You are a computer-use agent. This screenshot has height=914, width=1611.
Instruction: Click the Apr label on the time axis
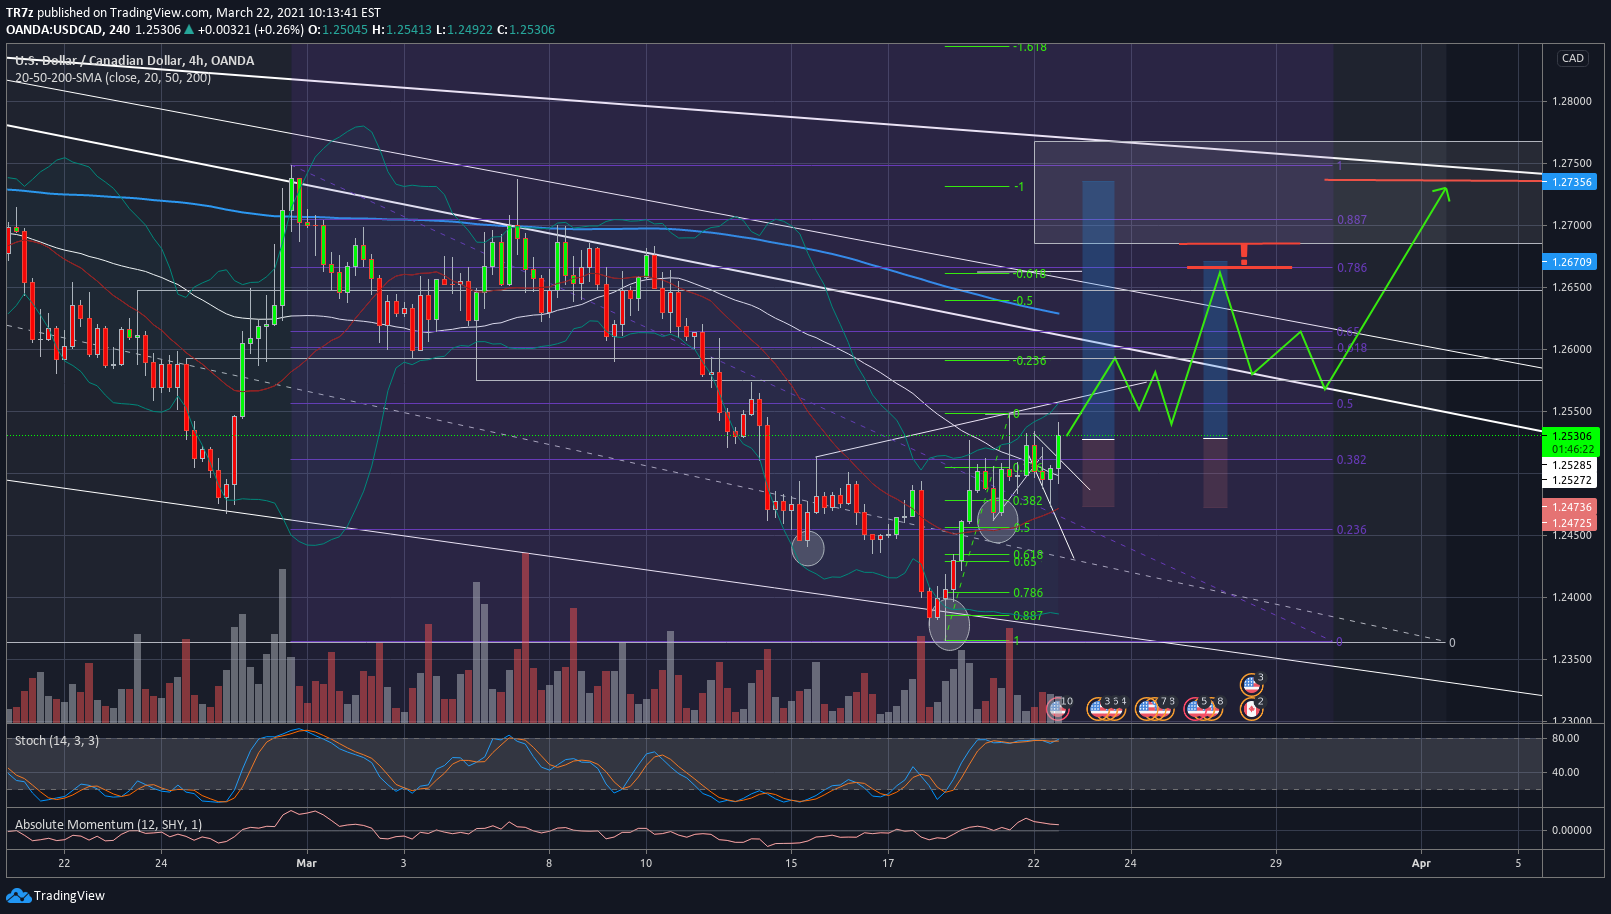pyautogui.click(x=1421, y=863)
